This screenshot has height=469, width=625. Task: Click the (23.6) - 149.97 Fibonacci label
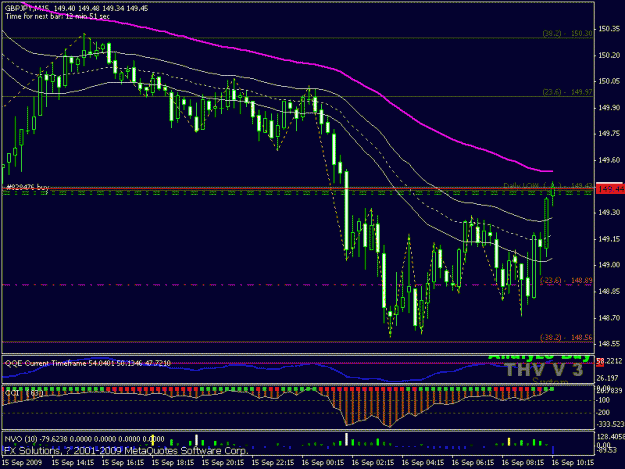567,92
